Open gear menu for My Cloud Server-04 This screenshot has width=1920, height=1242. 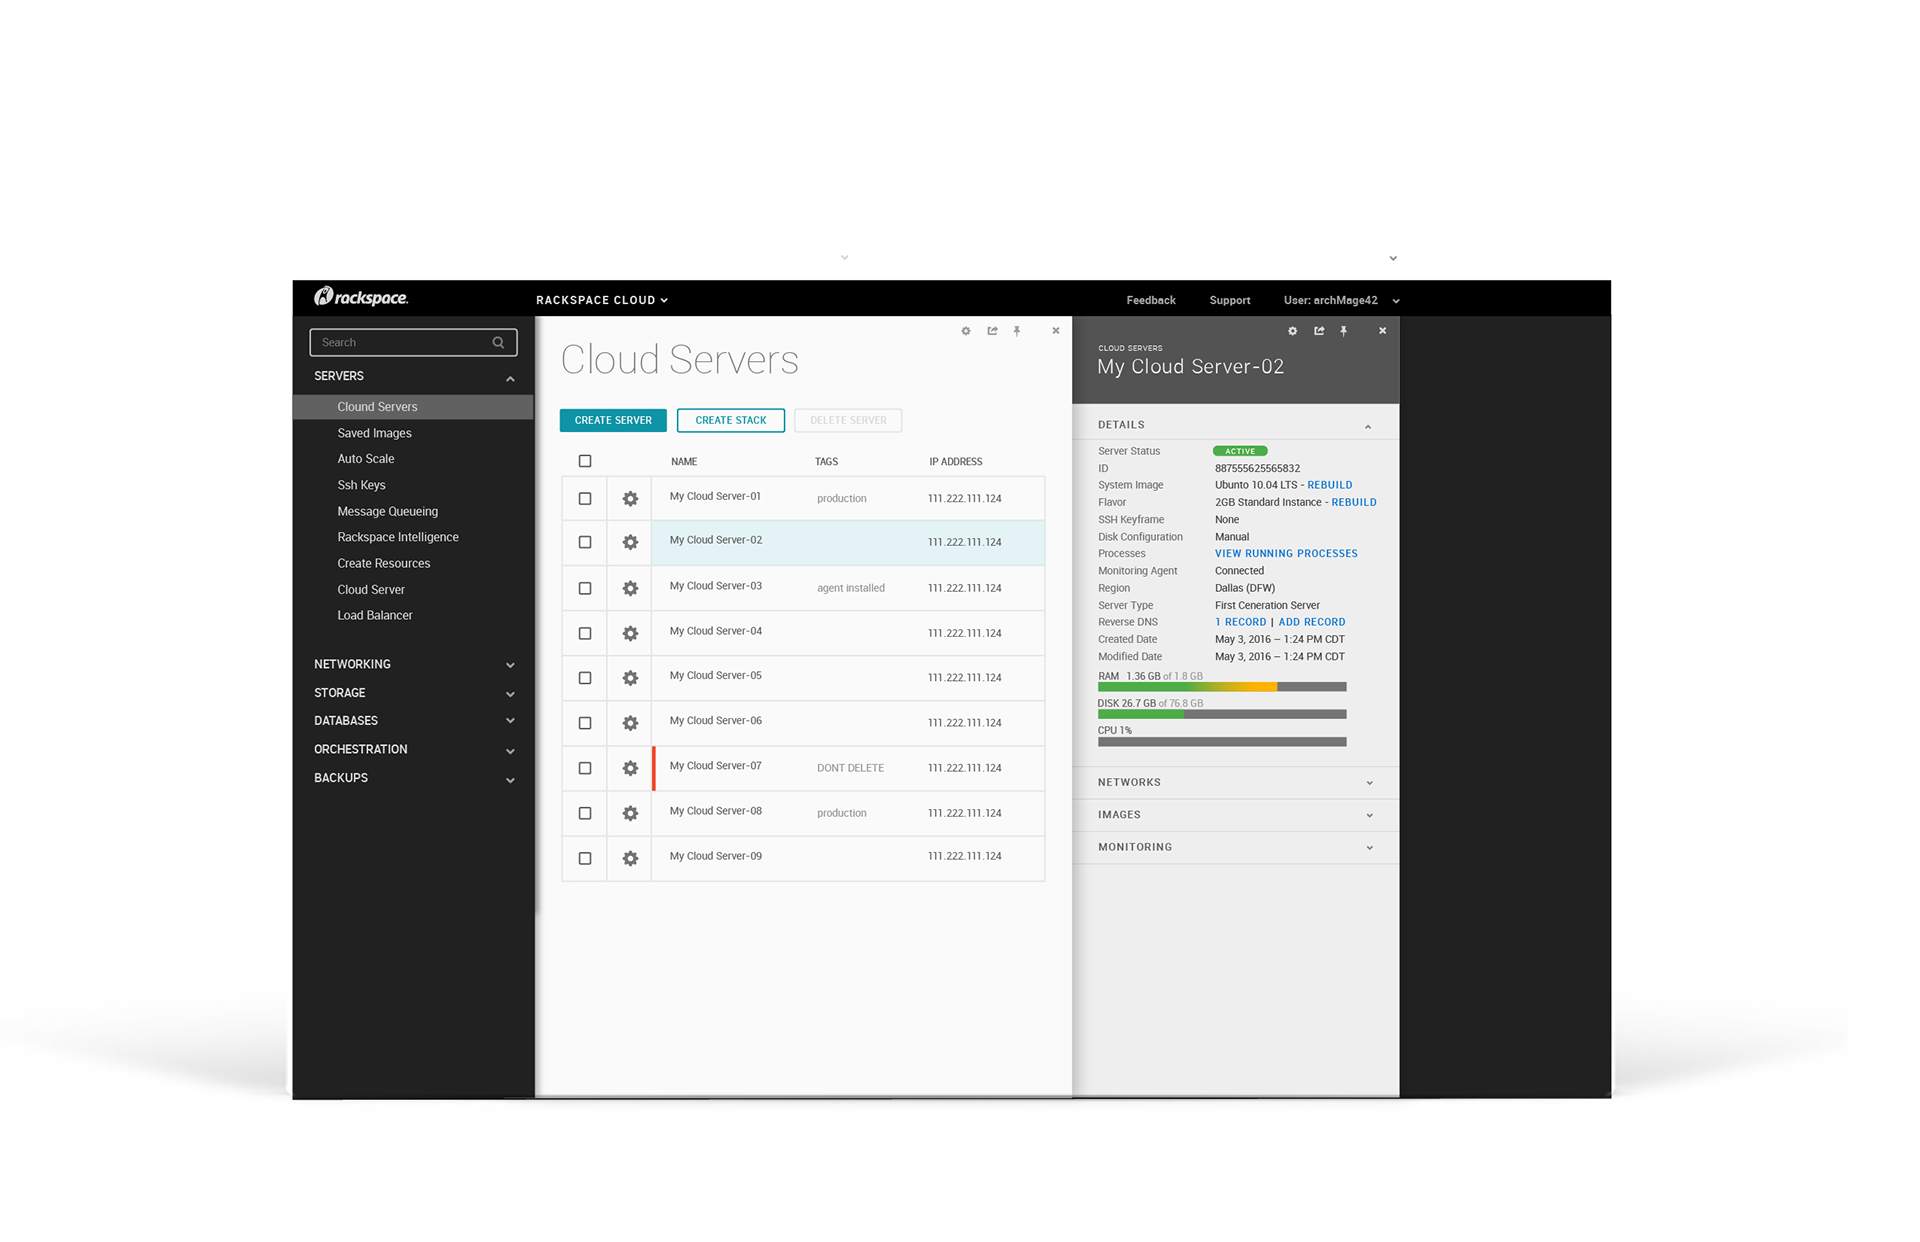tap(630, 633)
